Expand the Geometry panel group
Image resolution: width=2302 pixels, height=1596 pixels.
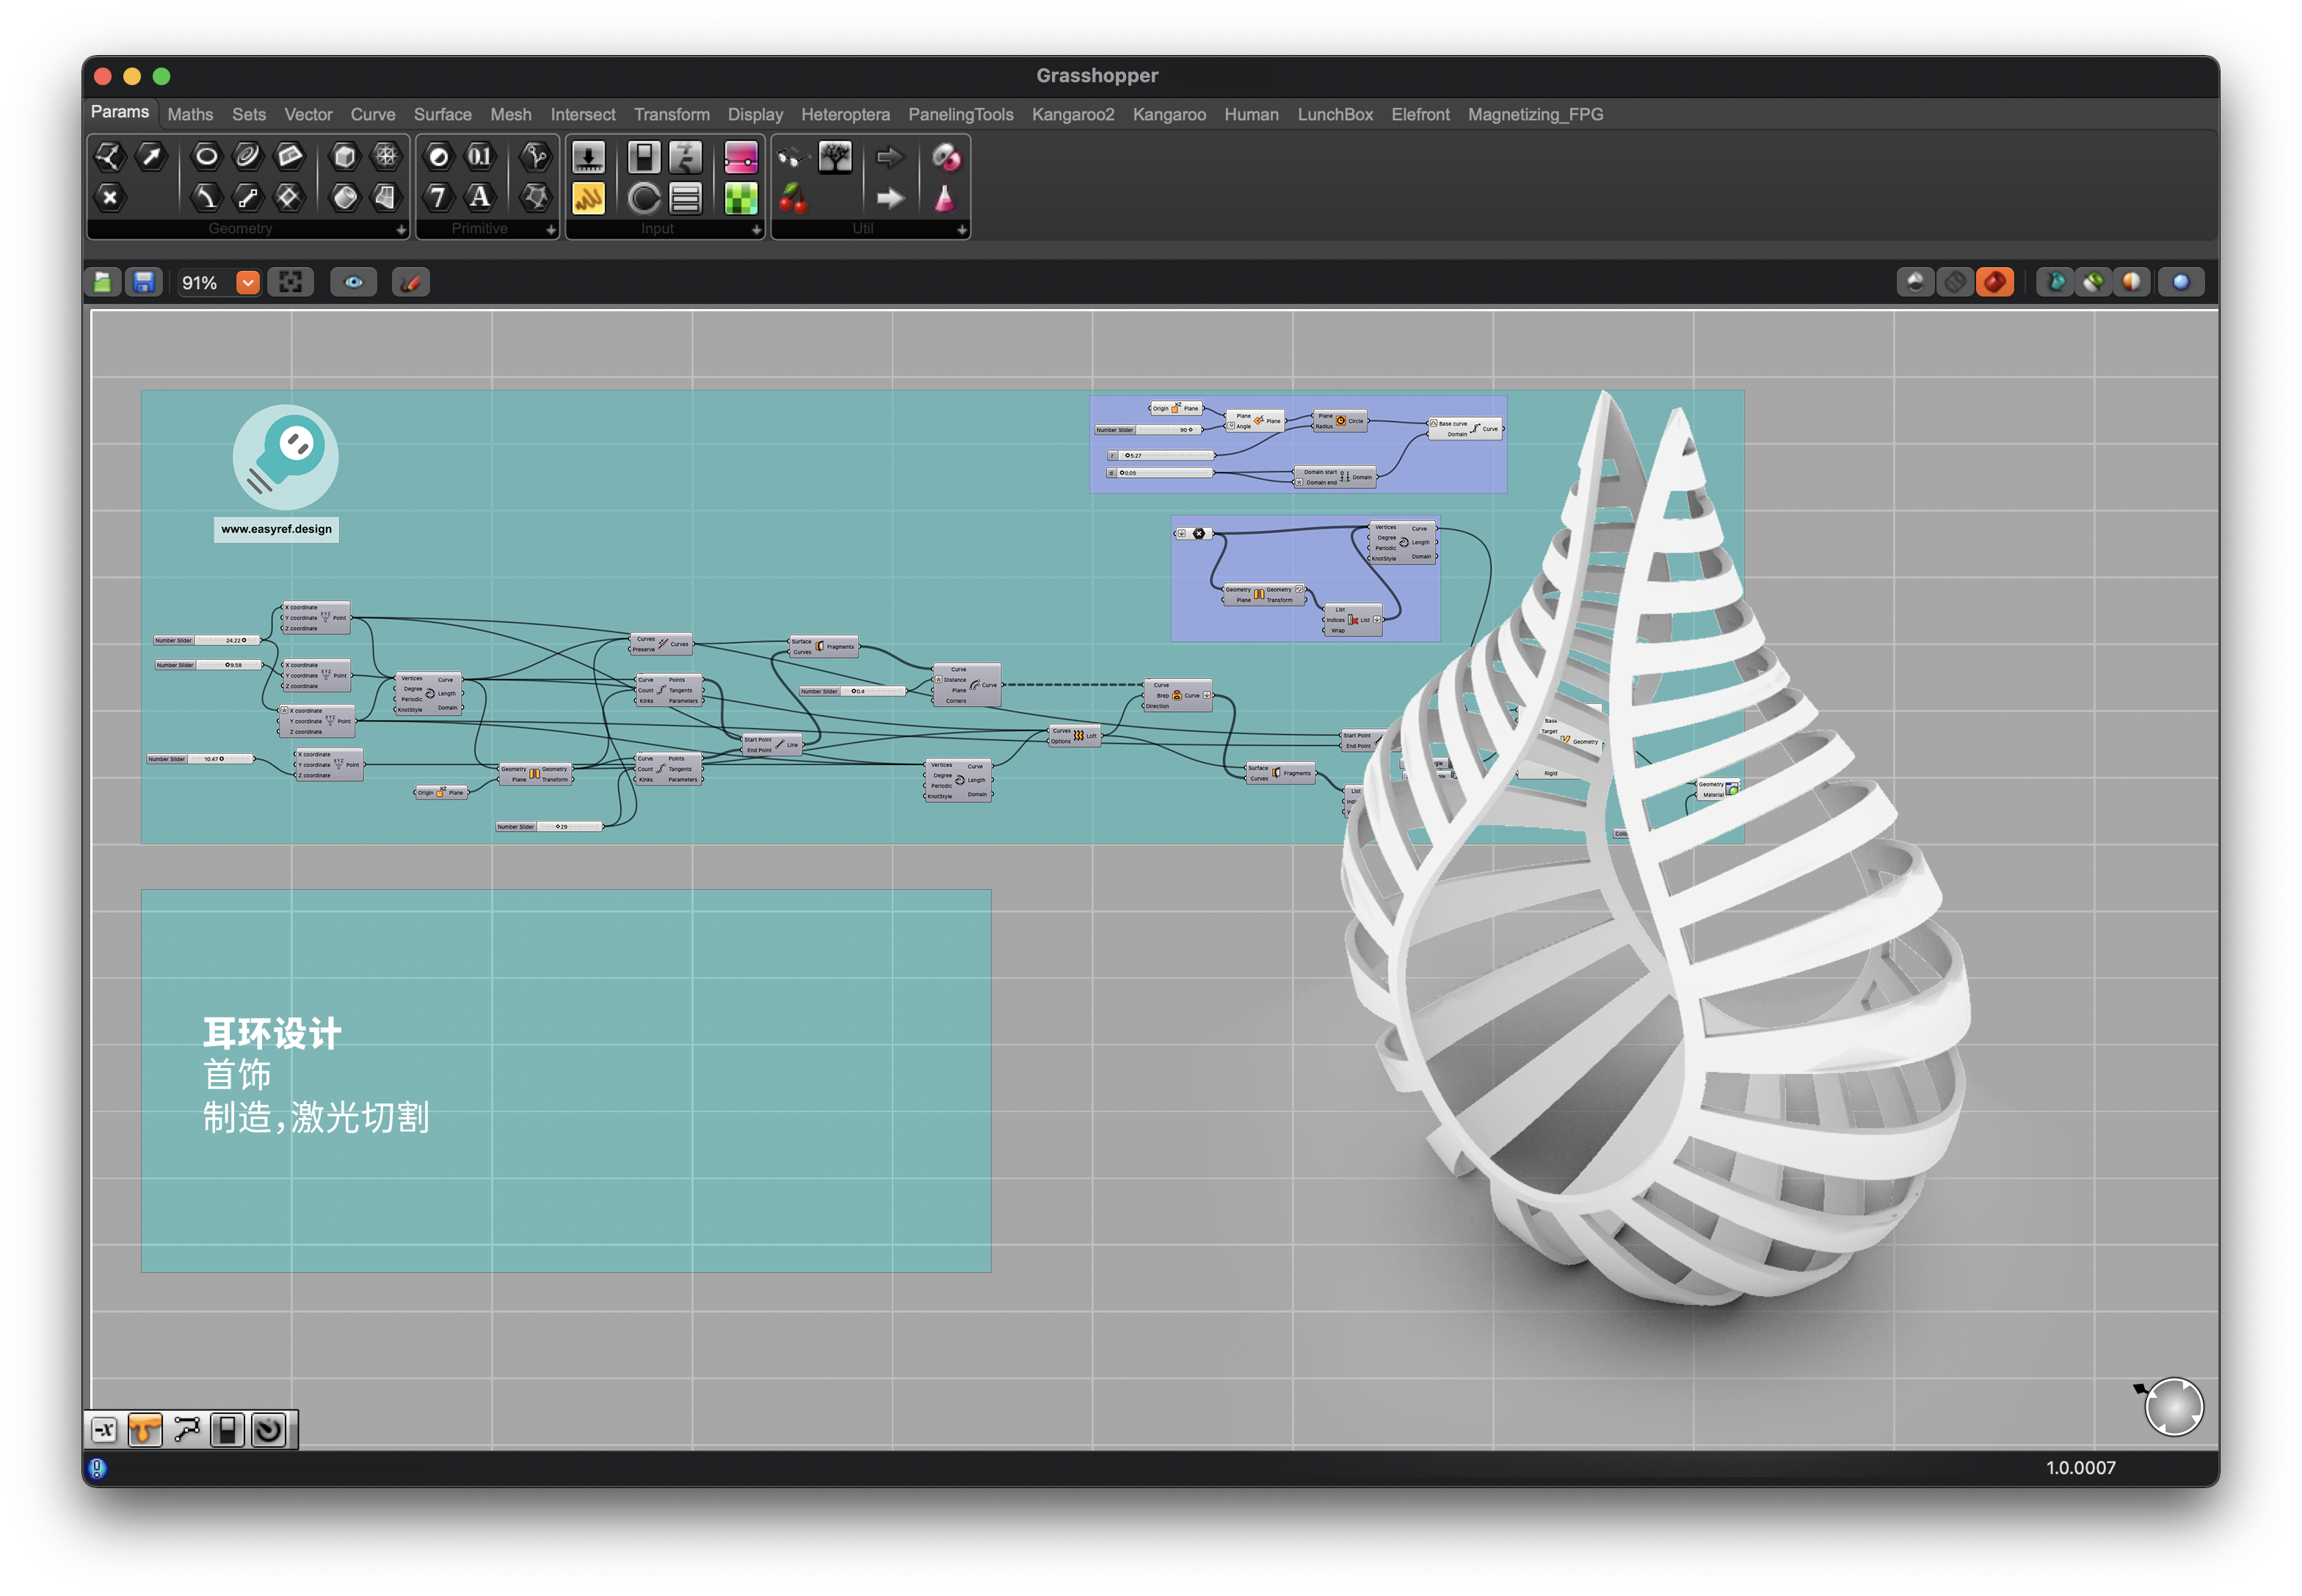[400, 230]
